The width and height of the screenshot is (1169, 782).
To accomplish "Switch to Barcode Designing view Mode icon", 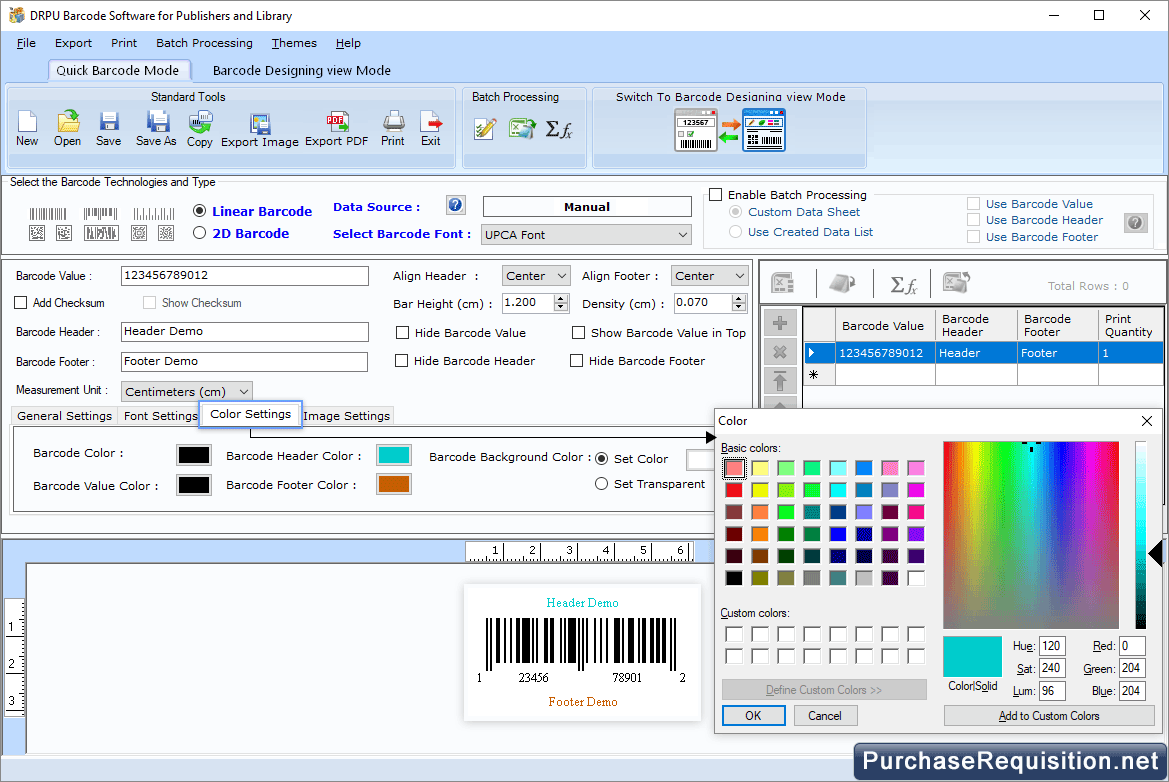I will pyautogui.click(x=731, y=129).
